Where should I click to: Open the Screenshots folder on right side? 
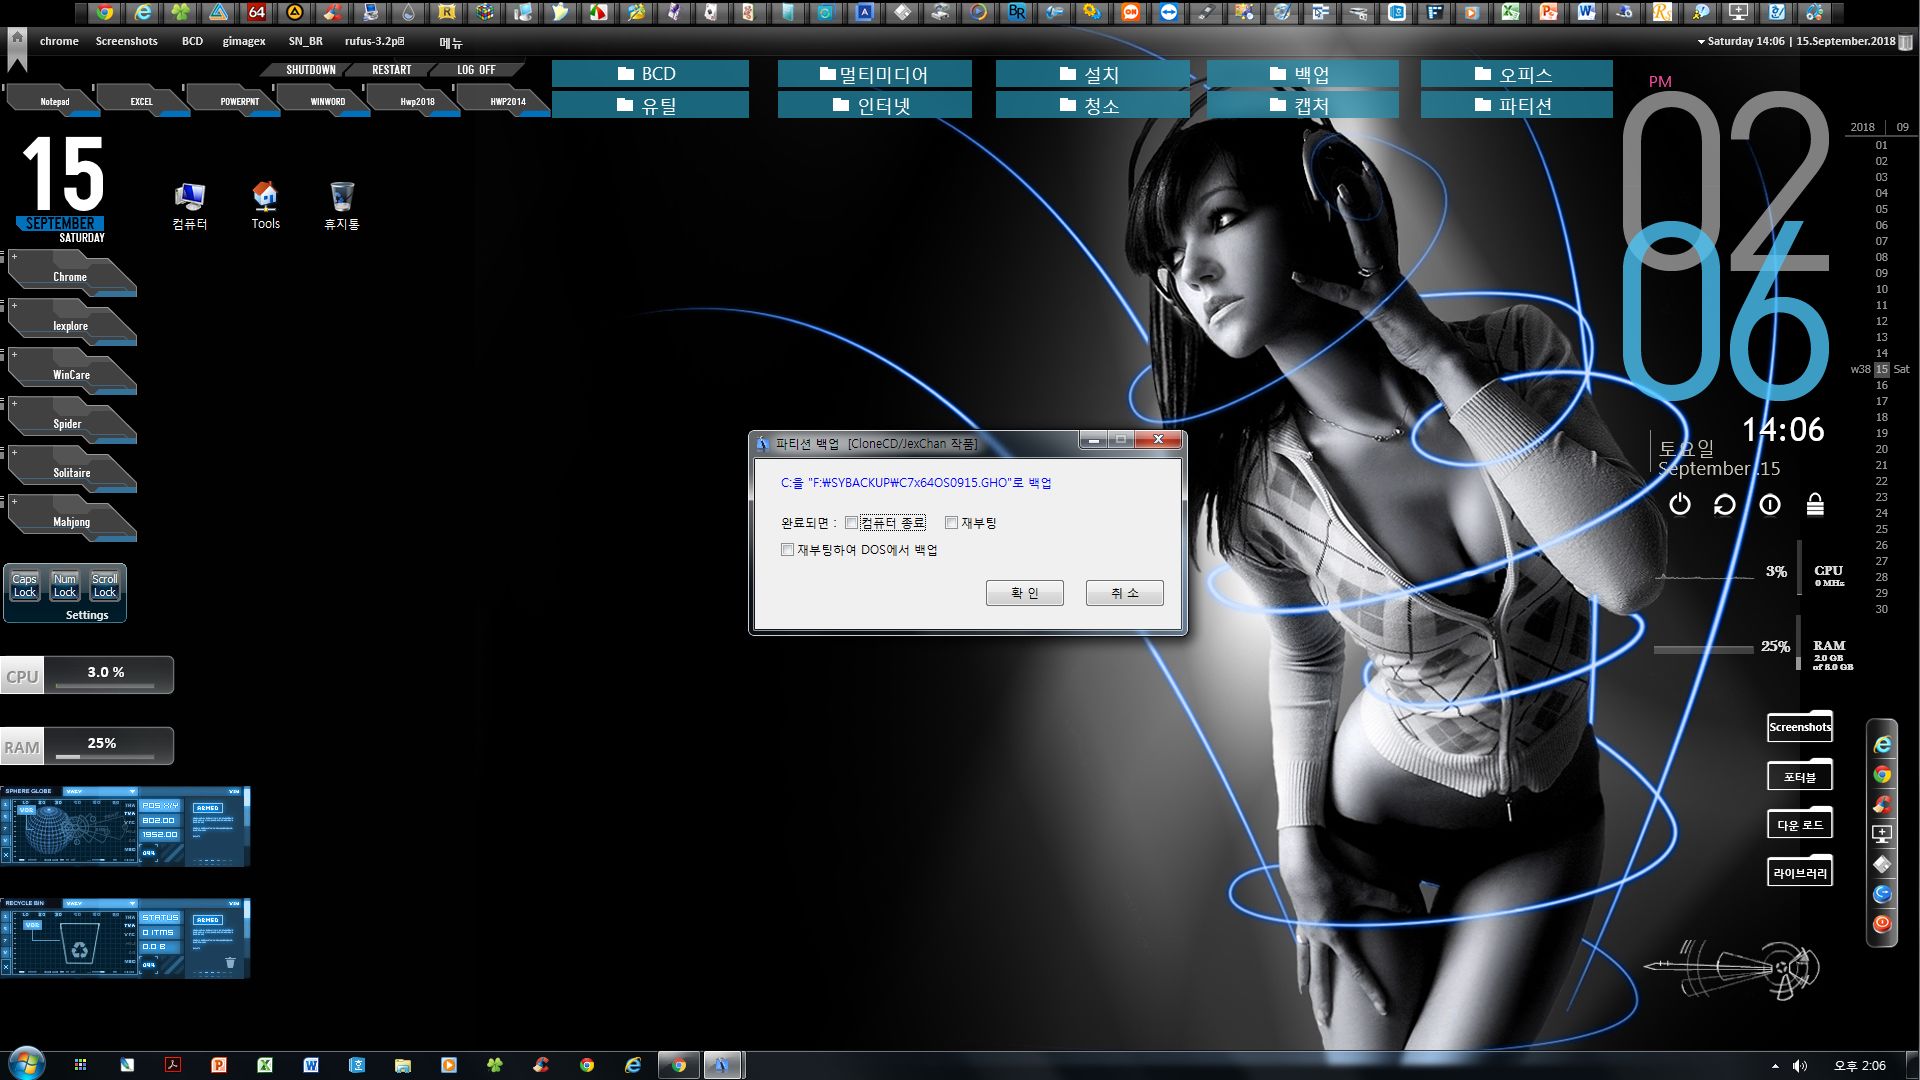coord(1800,726)
